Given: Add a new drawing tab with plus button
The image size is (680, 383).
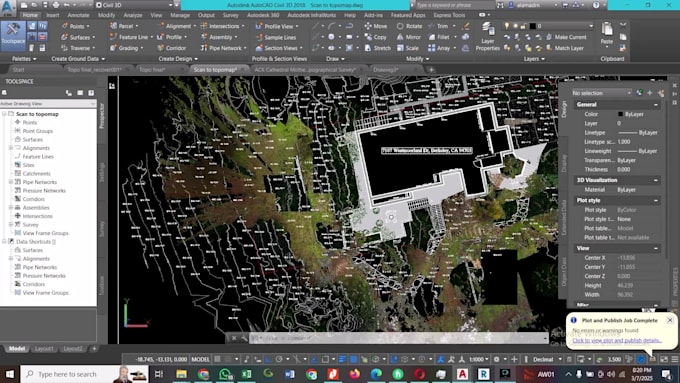Looking at the screenshot, I should coord(431,69).
